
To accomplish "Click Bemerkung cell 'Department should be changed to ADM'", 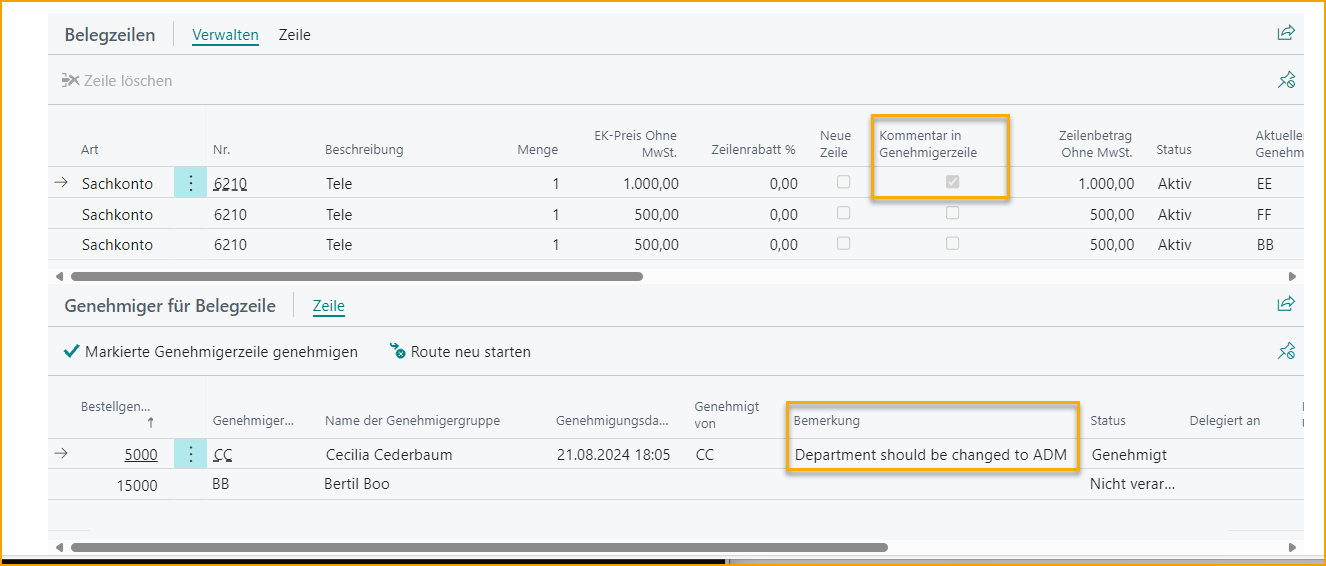I will [931, 455].
